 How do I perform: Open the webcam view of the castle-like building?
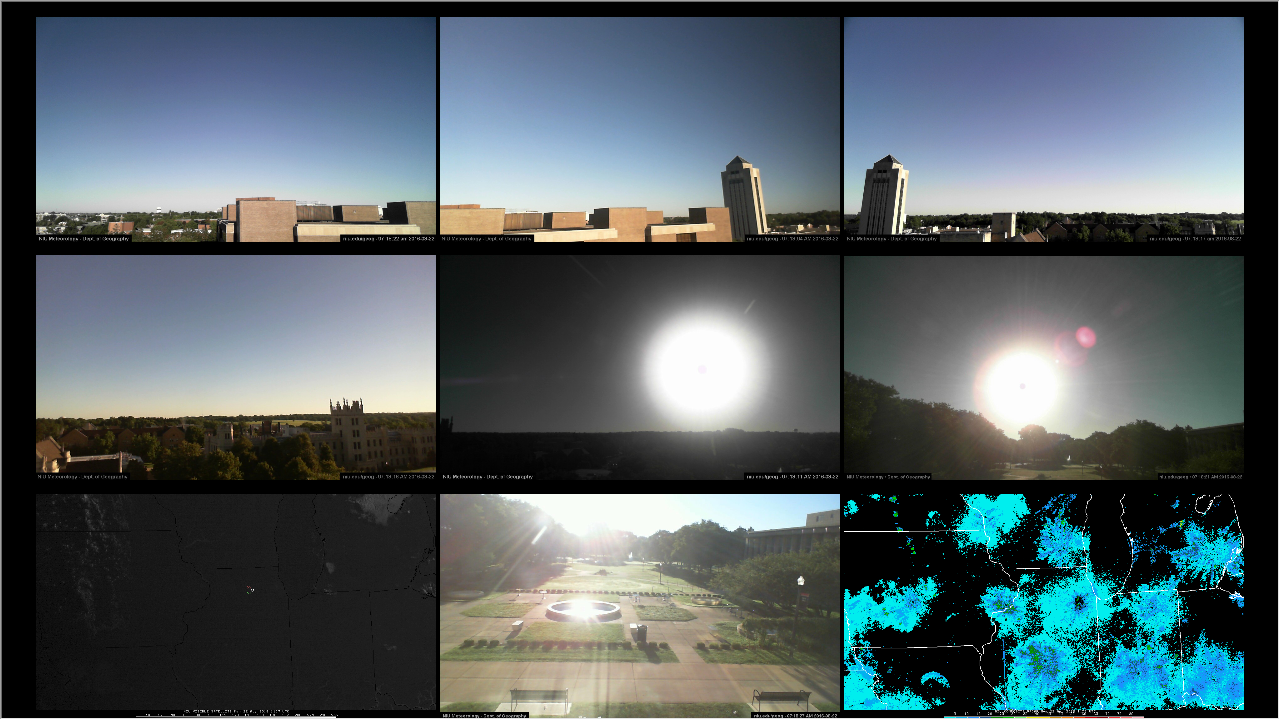236,368
